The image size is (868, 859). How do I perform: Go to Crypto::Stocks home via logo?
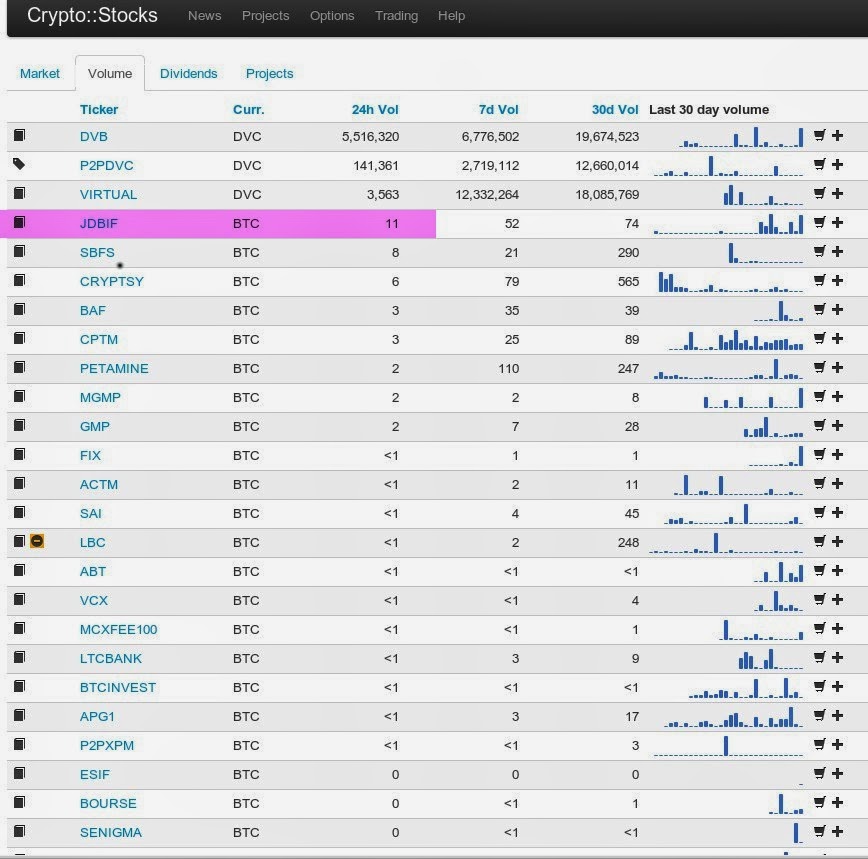click(92, 15)
